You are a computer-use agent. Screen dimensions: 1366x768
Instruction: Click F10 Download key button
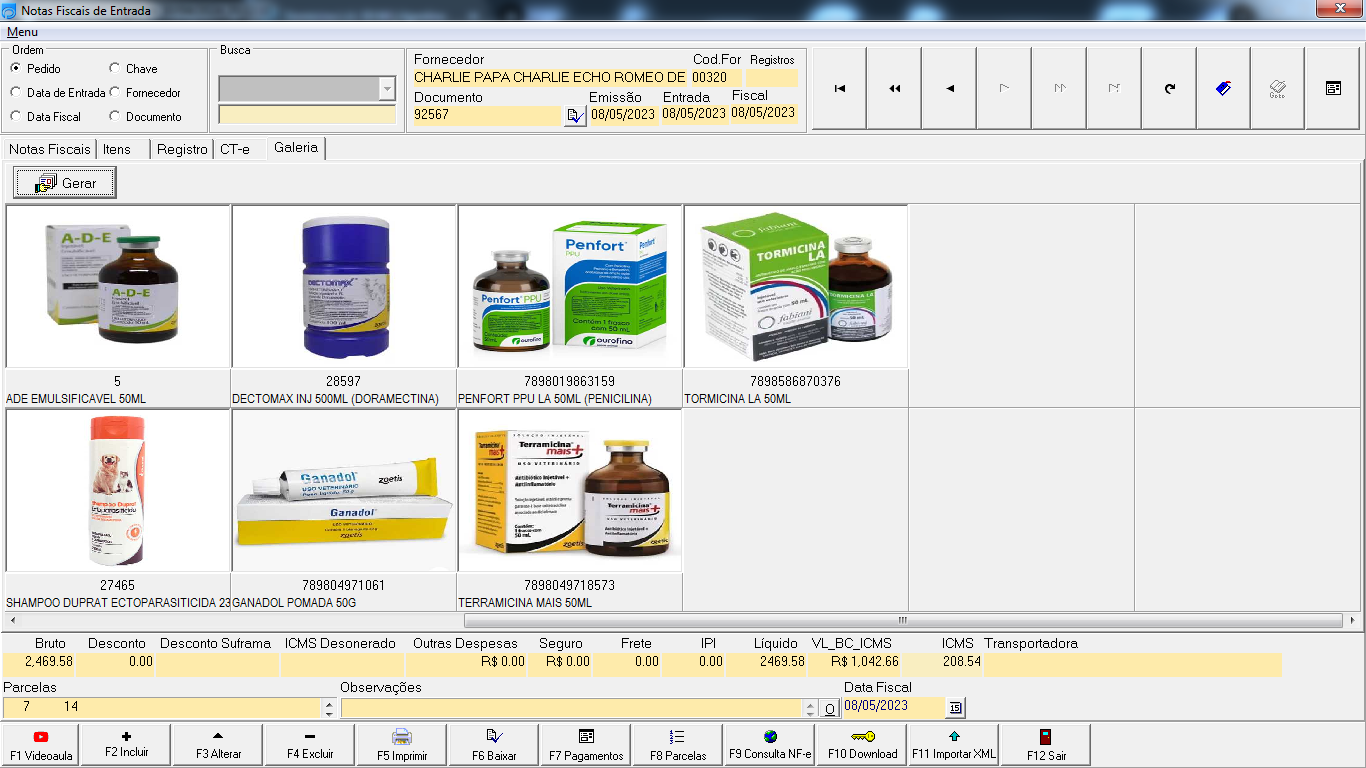coord(862,745)
